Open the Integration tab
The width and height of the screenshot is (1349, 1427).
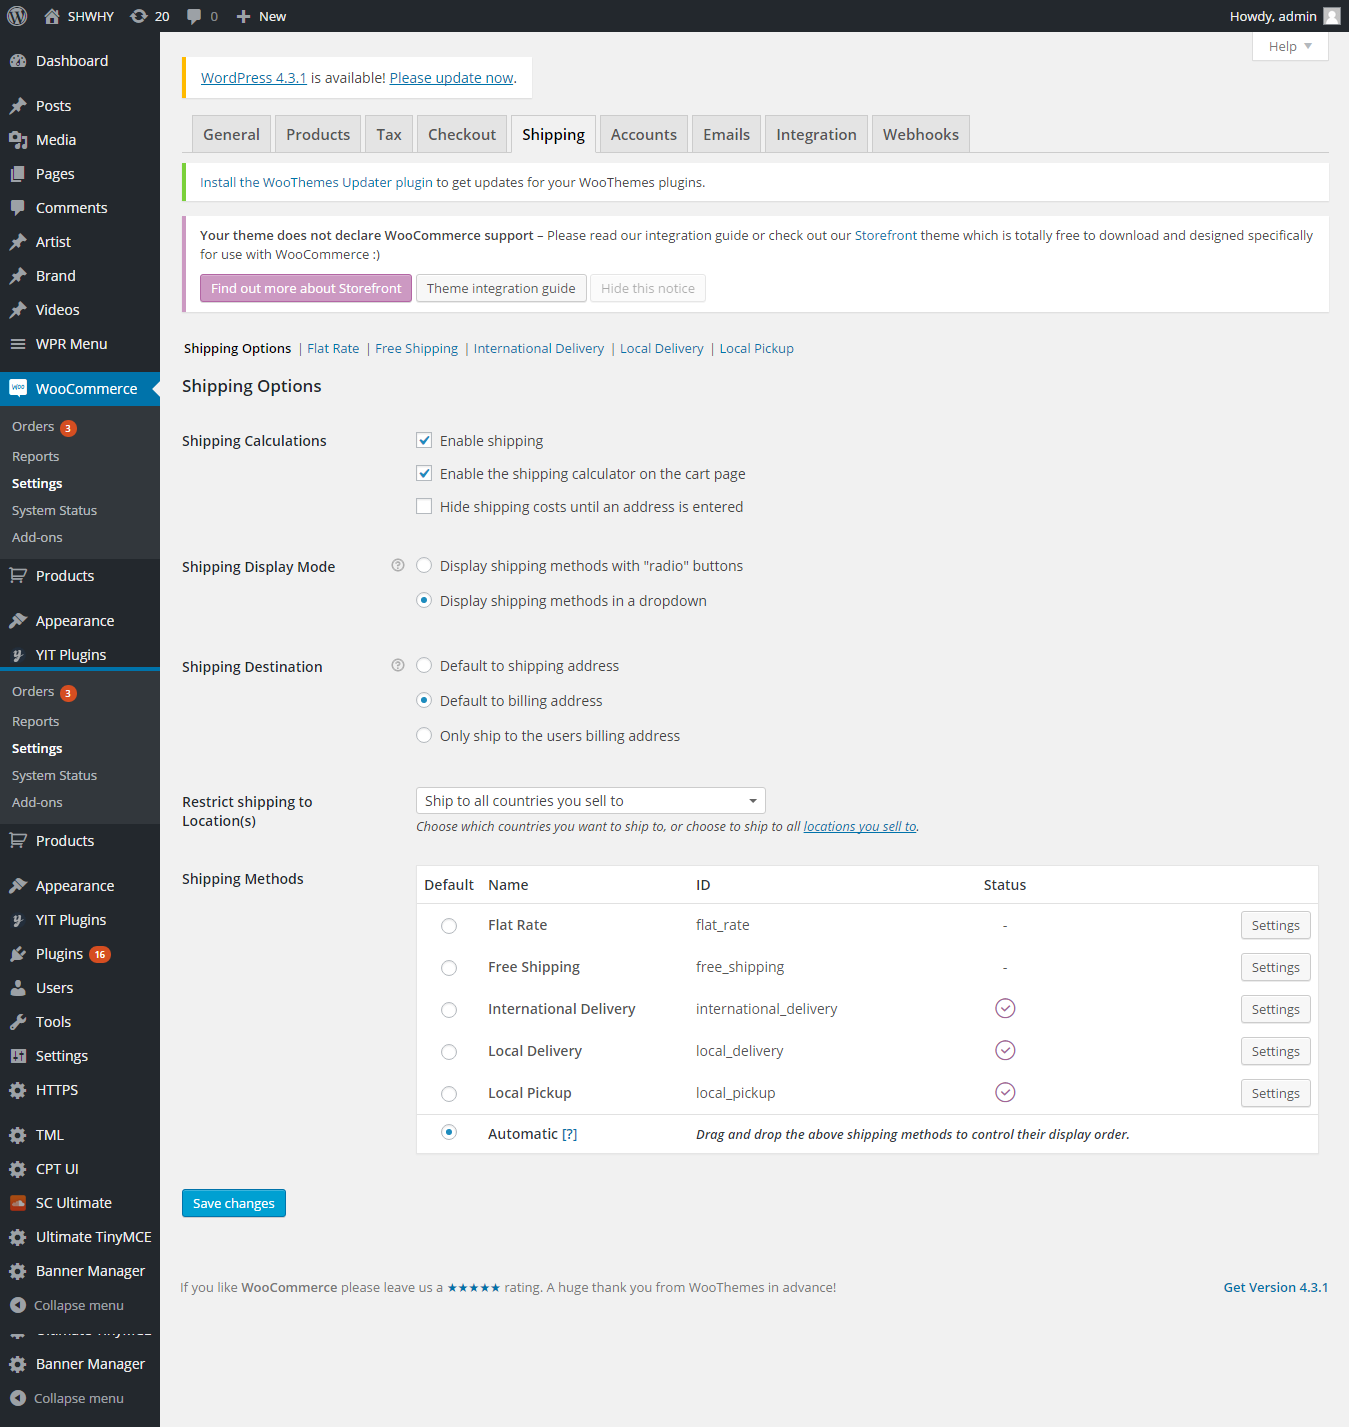[816, 134]
